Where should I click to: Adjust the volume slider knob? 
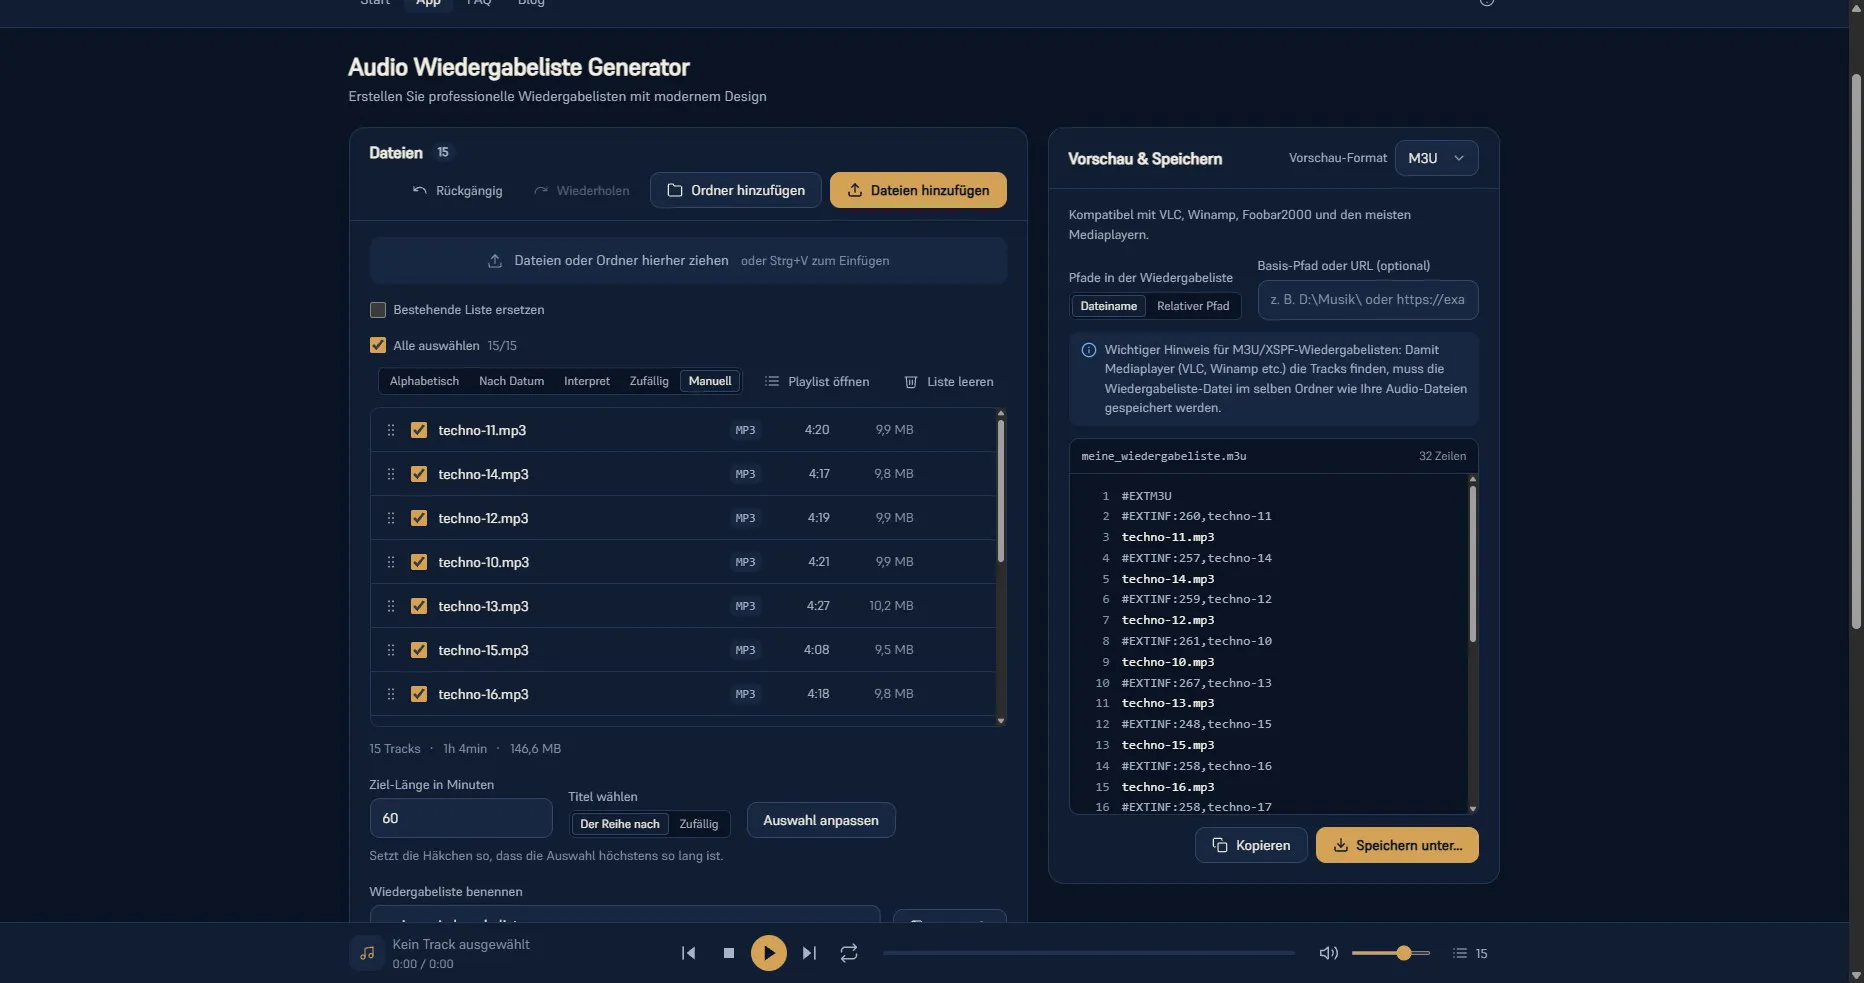click(x=1404, y=953)
